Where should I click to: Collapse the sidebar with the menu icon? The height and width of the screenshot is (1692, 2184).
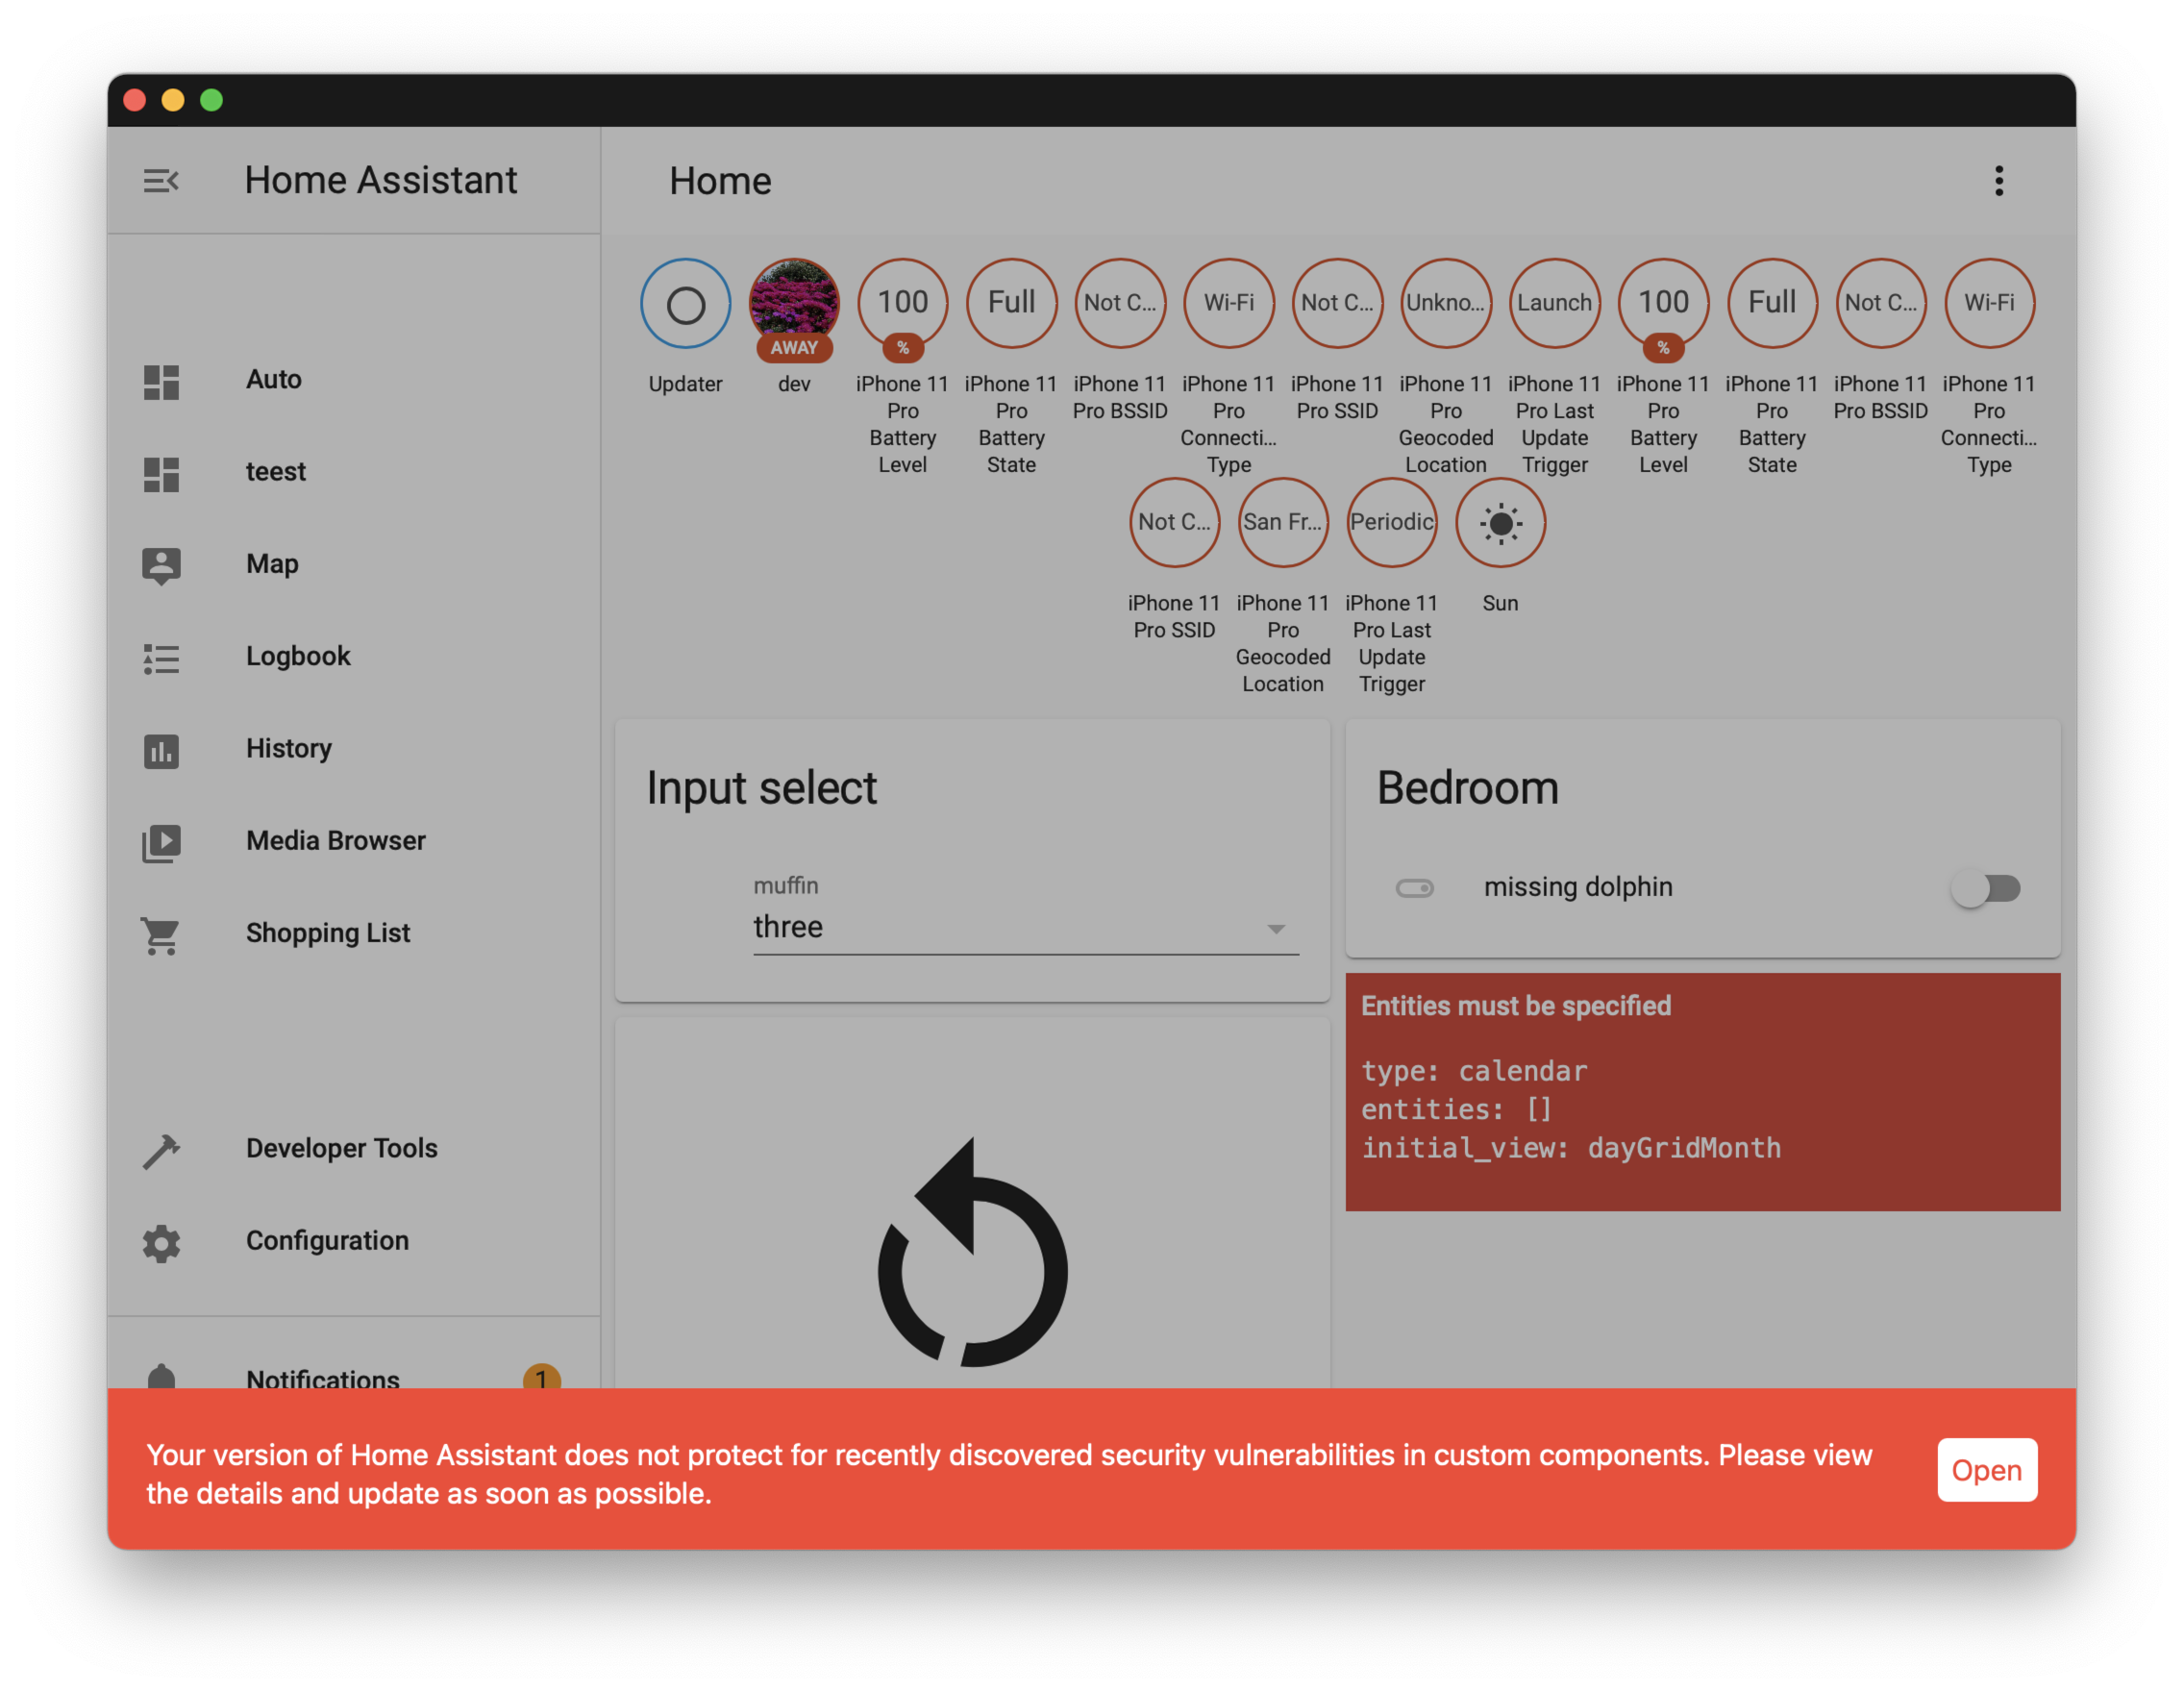[161, 181]
